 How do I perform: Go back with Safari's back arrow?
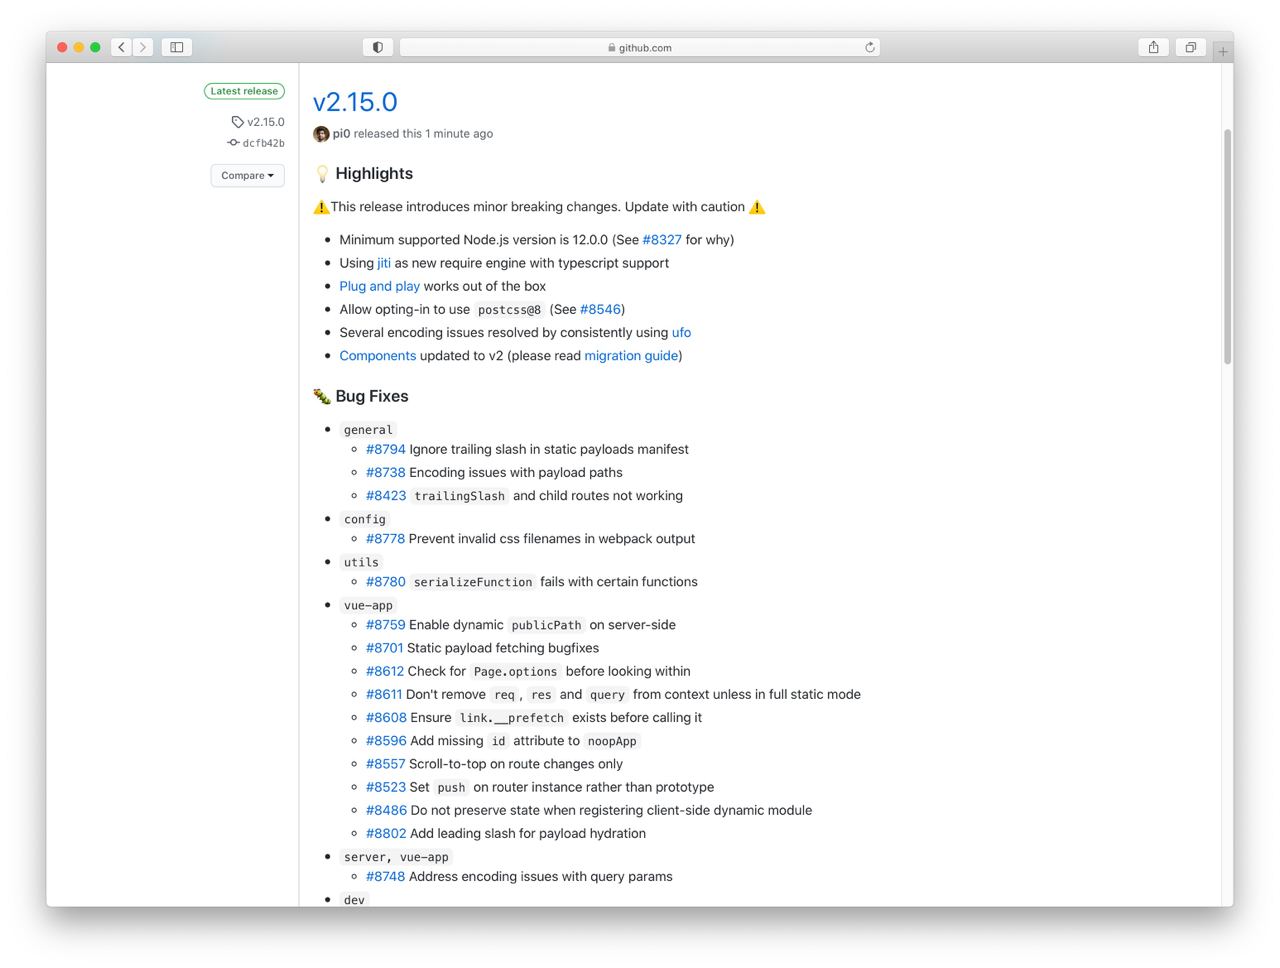(x=122, y=47)
